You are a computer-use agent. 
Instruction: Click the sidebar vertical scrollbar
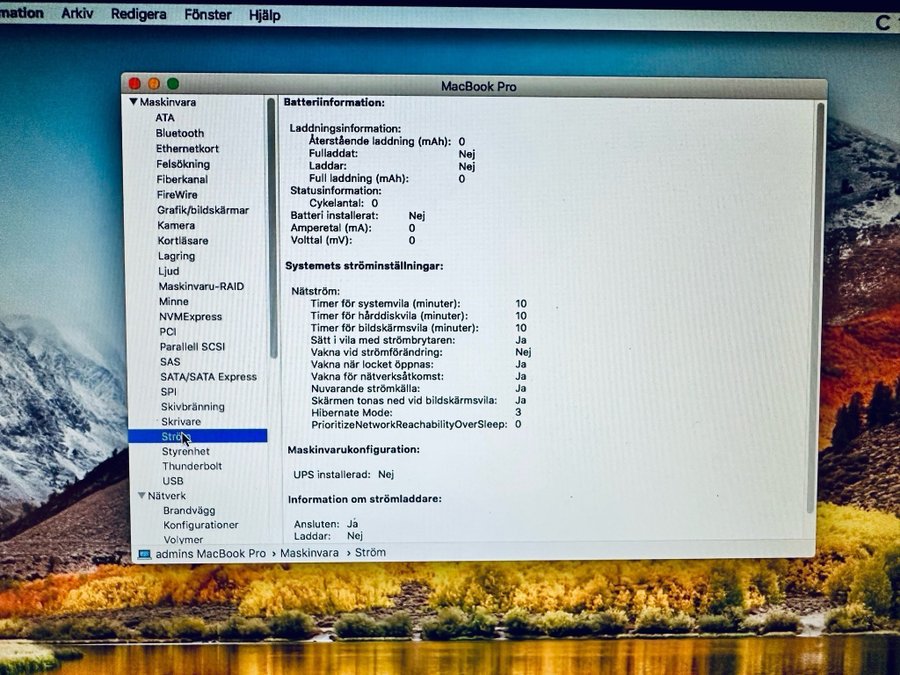(272, 230)
